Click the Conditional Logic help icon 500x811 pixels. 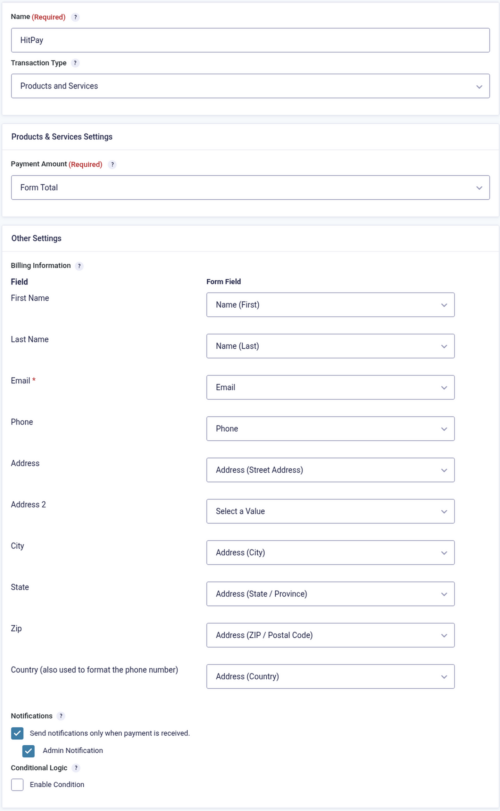coord(76,768)
